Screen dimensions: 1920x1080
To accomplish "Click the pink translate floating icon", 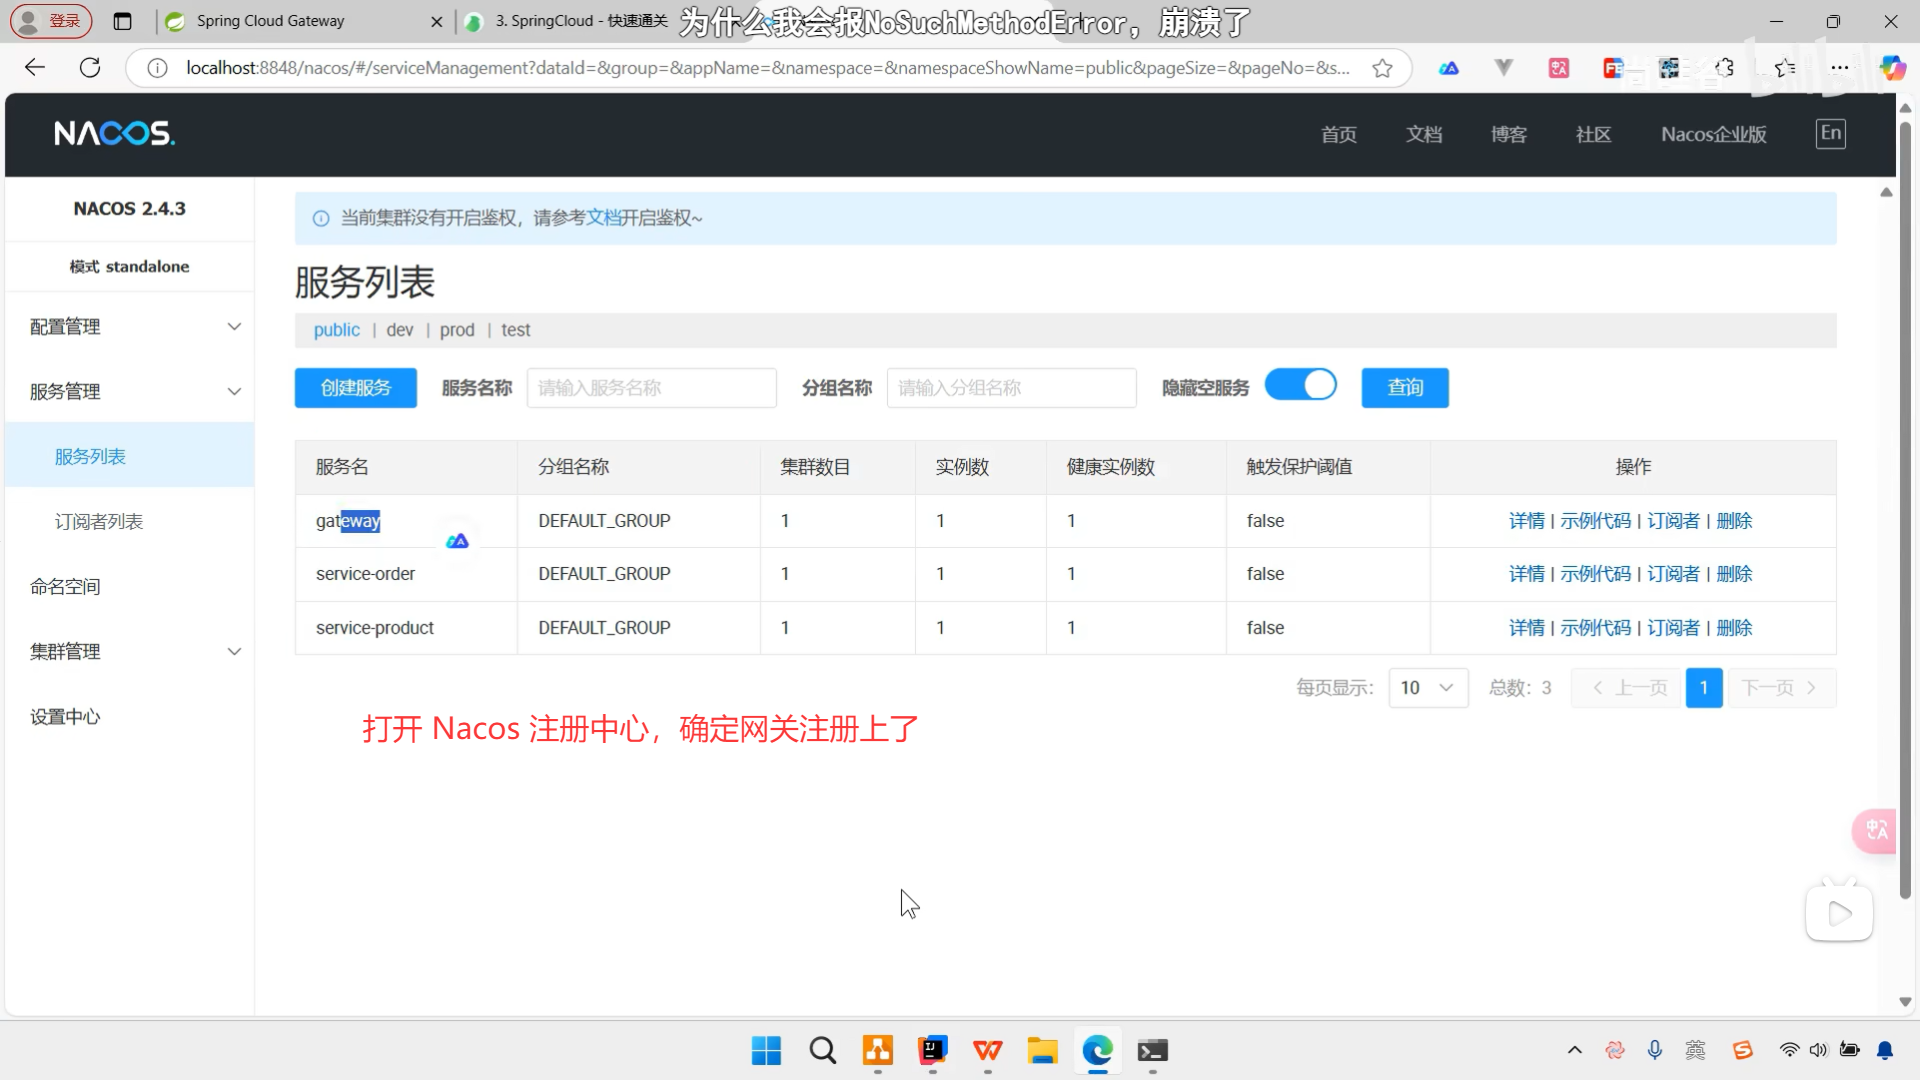I will tap(1876, 830).
